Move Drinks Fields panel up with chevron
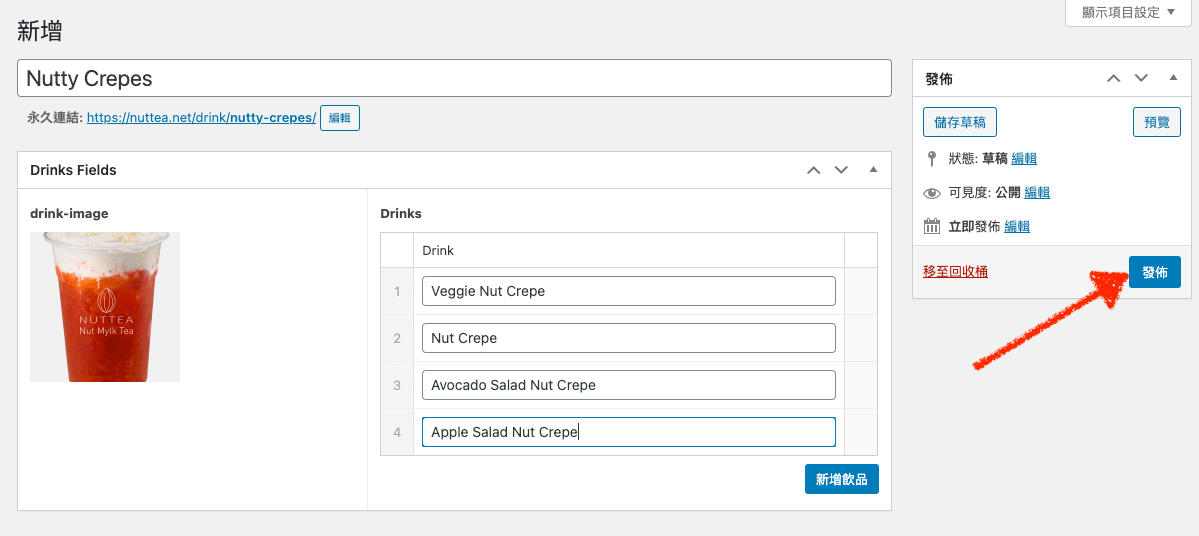The width and height of the screenshot is (1199, 536). coord(814,170)
